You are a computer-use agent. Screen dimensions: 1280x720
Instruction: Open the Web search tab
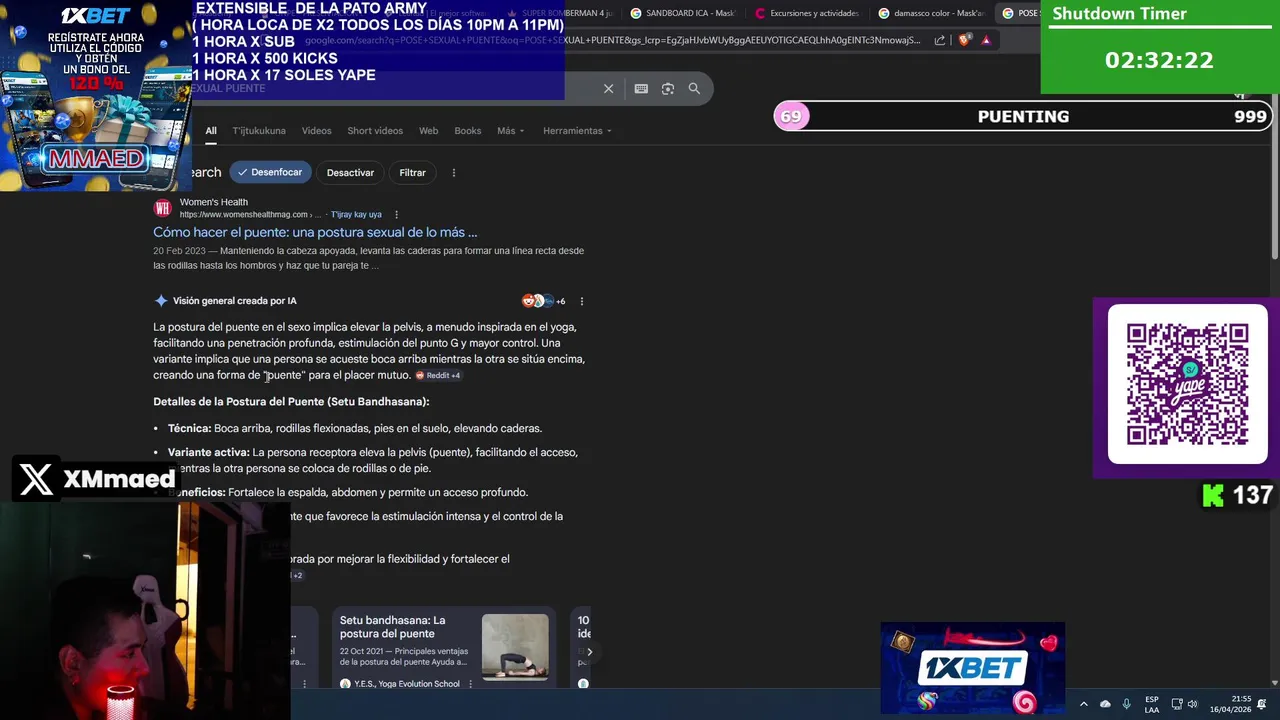[428, 131]
